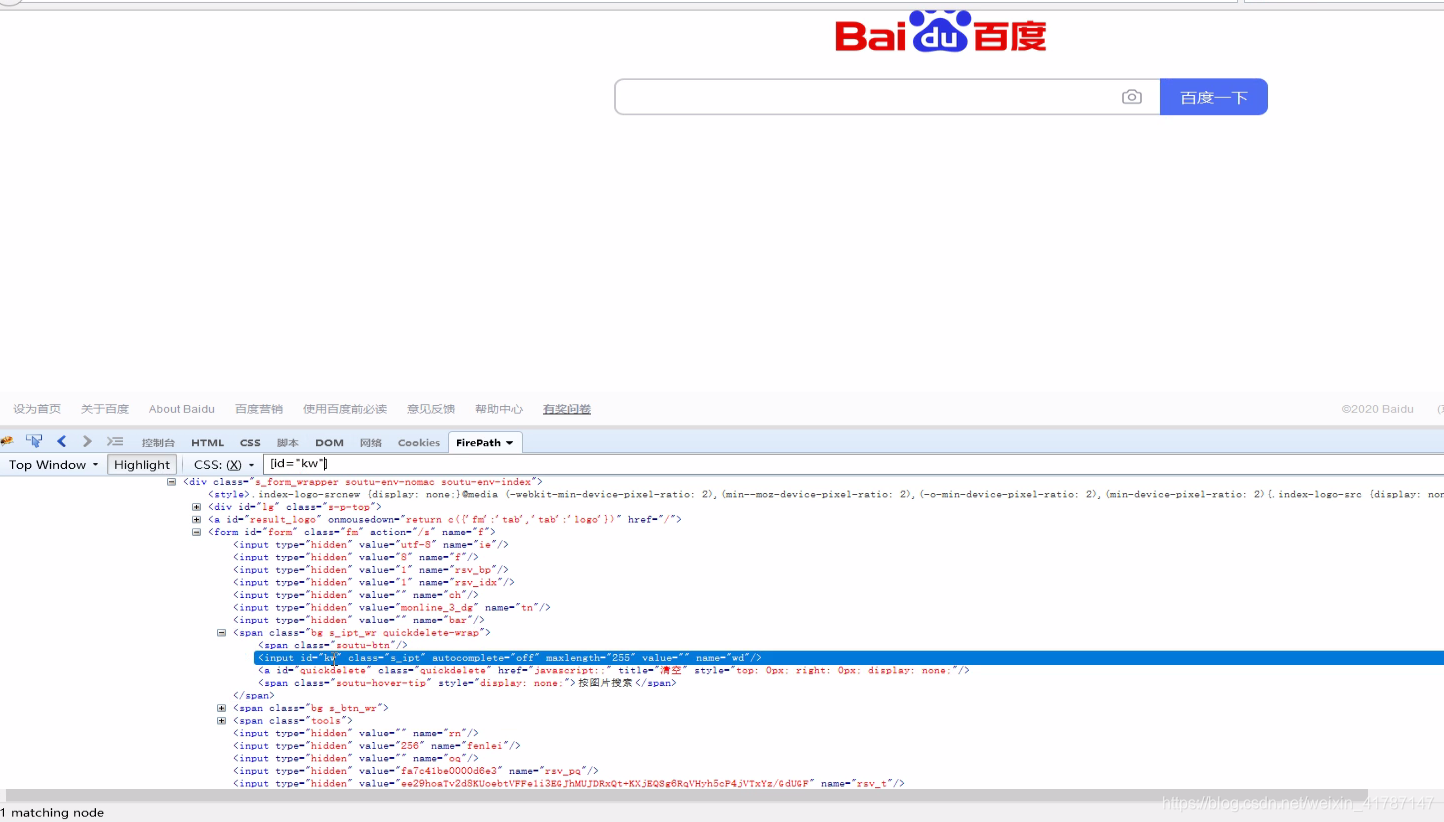Screen dimensions: 1444x822
Task: Select the hidden input name="oq" row
Action: click(356, 758)
